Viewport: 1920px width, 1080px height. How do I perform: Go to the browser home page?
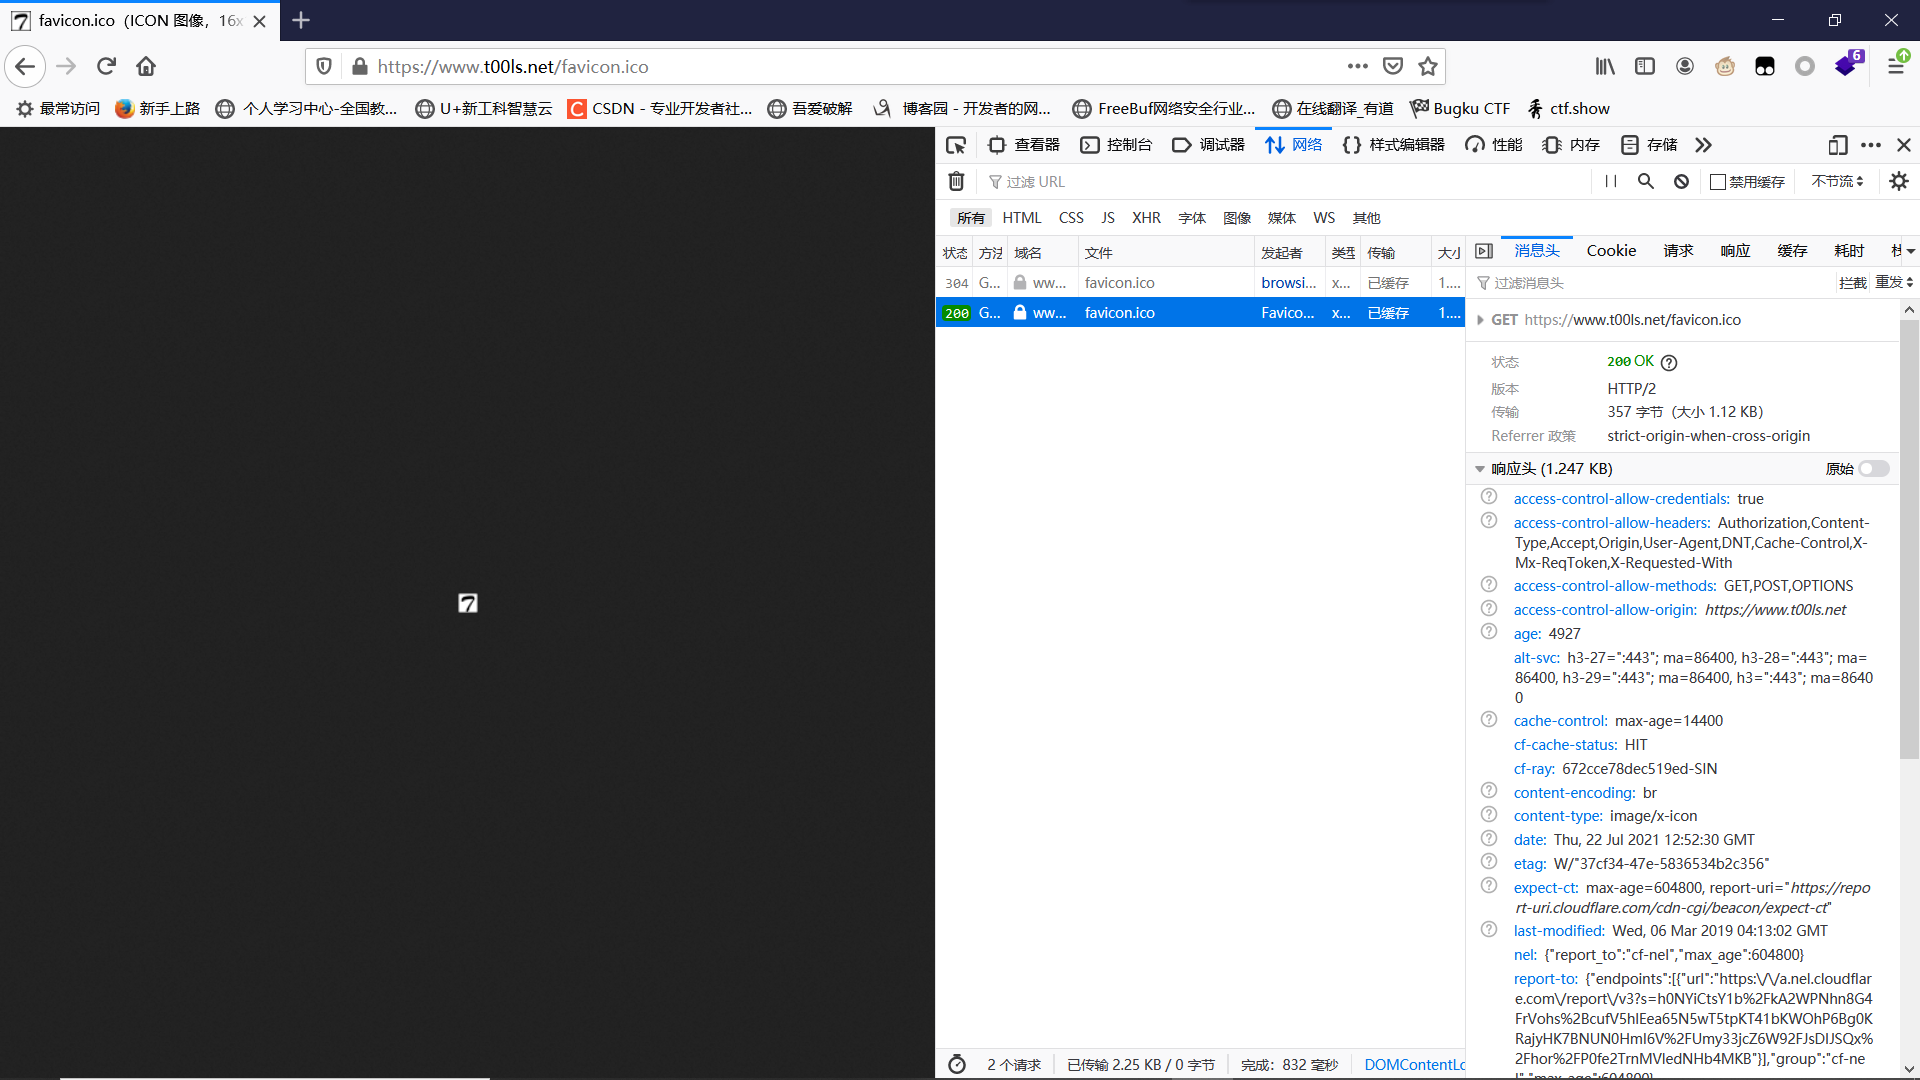click(146, 66)
